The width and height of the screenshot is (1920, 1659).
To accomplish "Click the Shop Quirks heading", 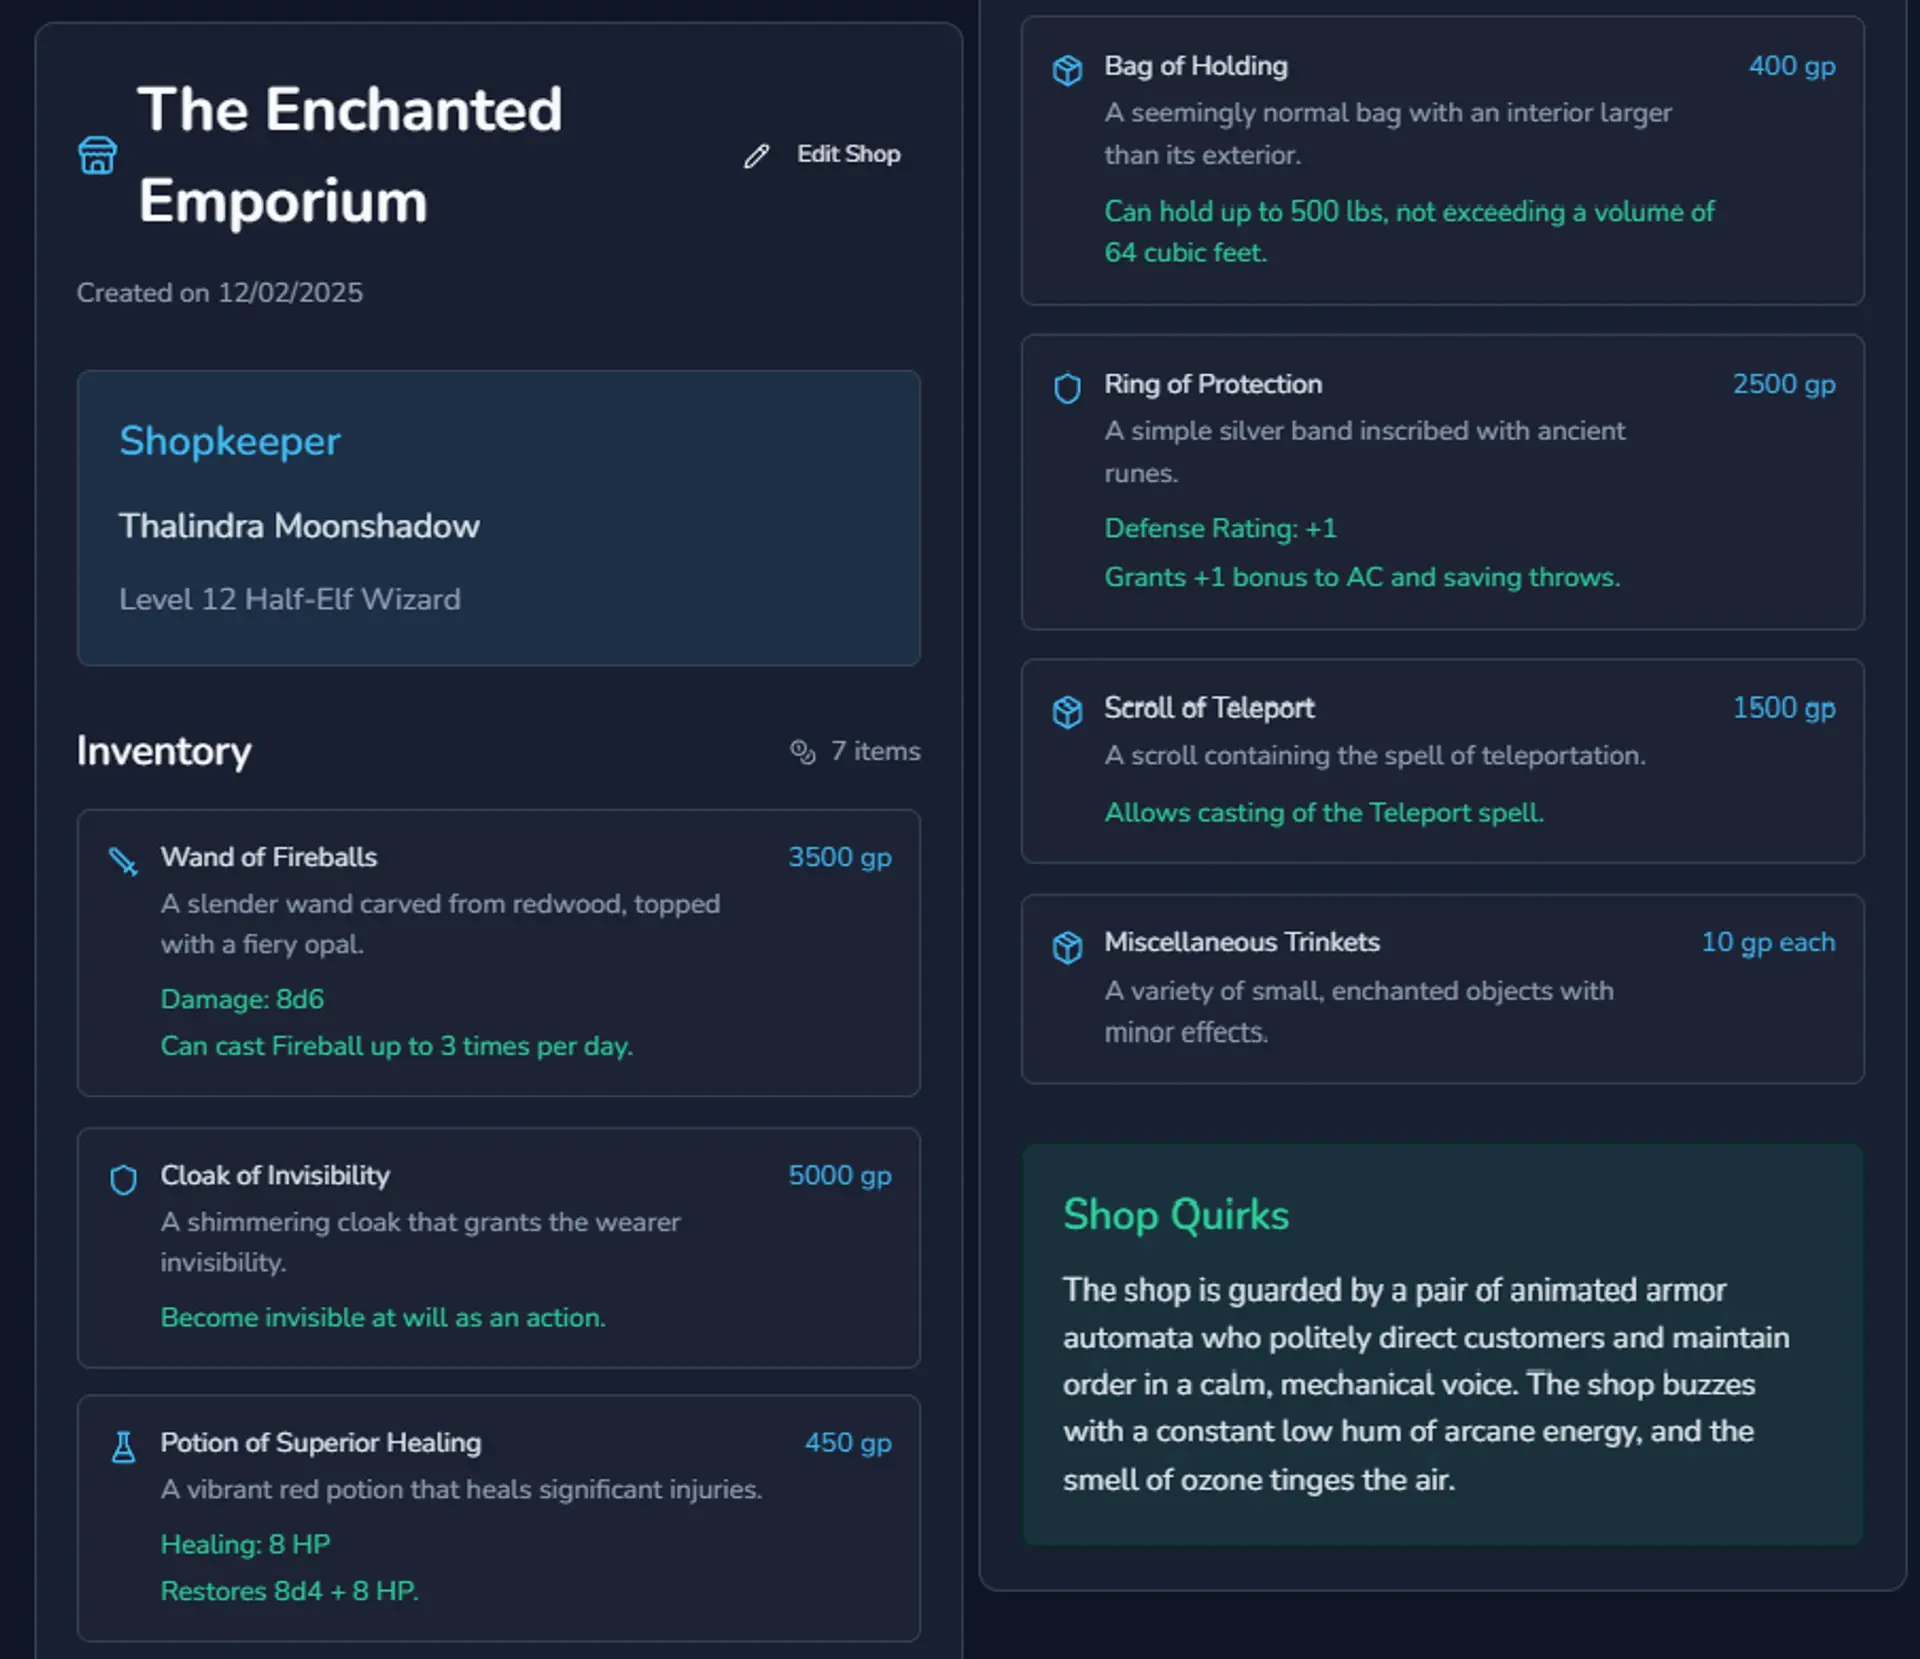I will click(x=1175, y=1215).
